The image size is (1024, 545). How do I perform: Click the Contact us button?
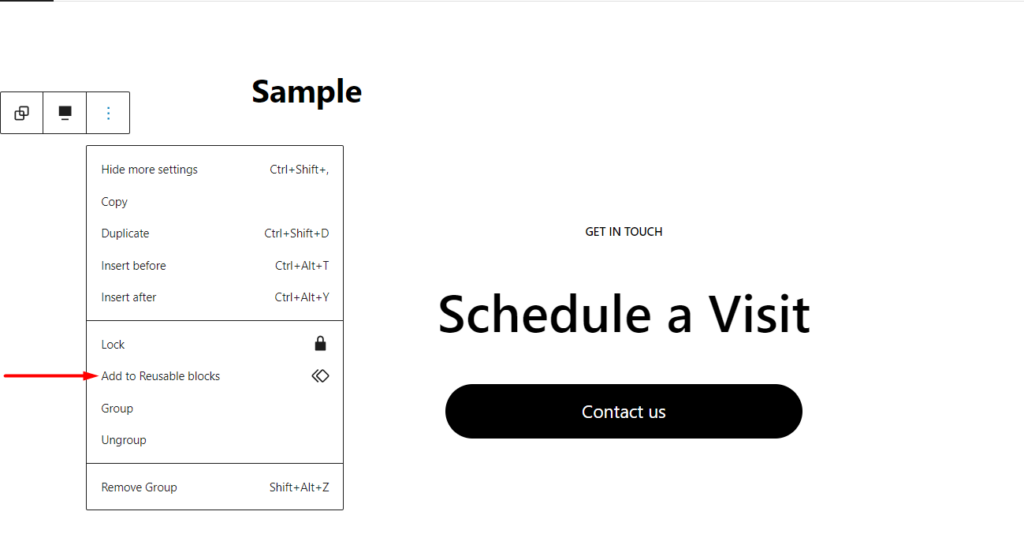(624, 411)
